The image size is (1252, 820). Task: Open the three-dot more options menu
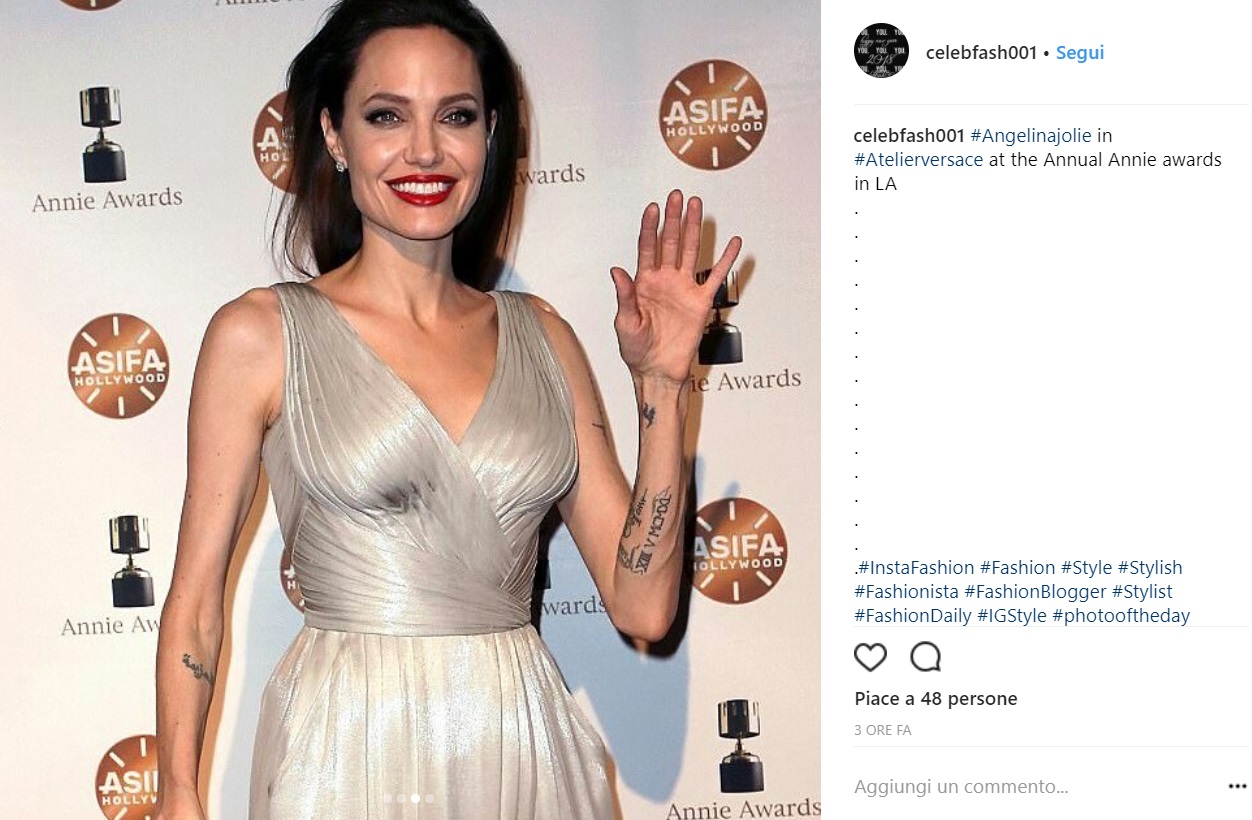[1237, 787]
